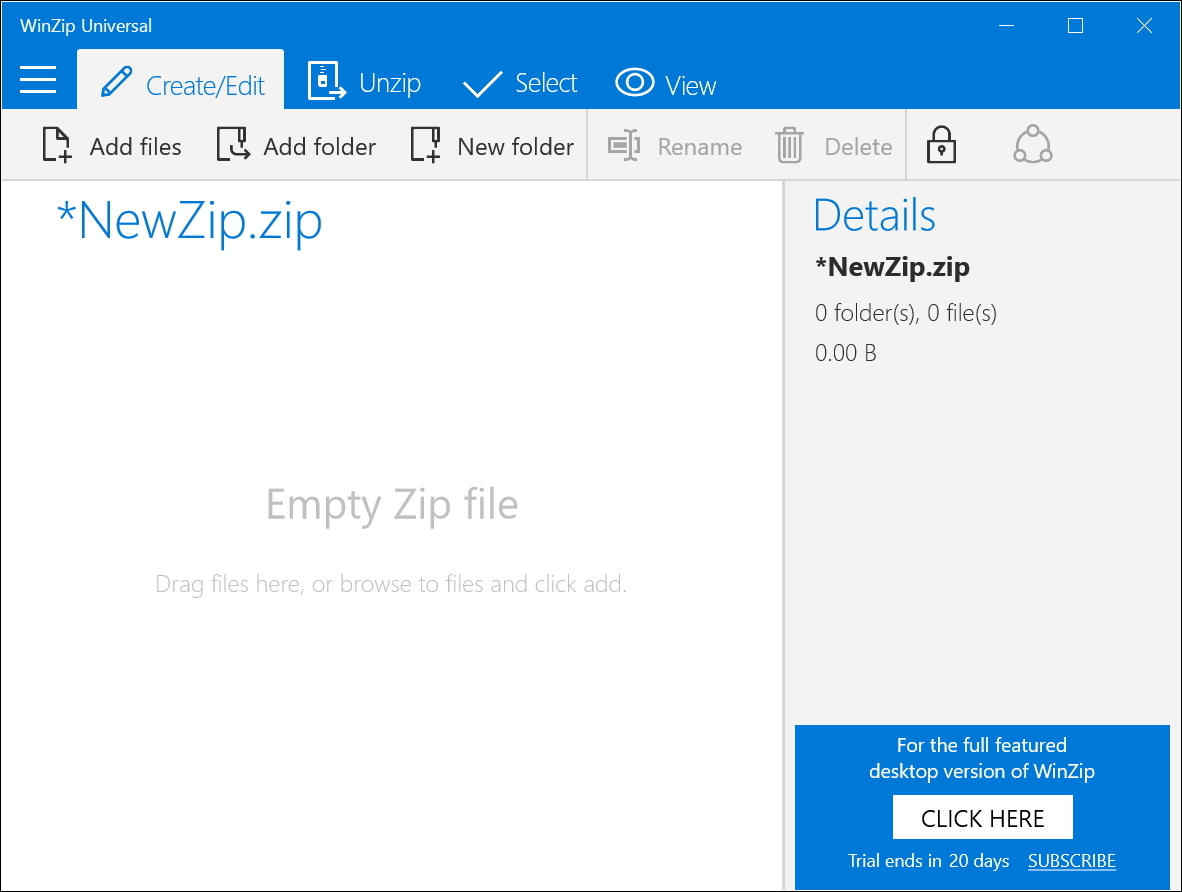Select the *NewZip.zip archive title
Viewport: 1182px width, 892px height.
(x=188, y=221)
